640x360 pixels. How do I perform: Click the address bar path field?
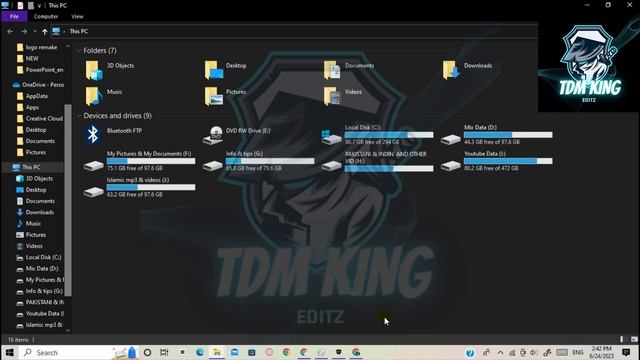293,31
